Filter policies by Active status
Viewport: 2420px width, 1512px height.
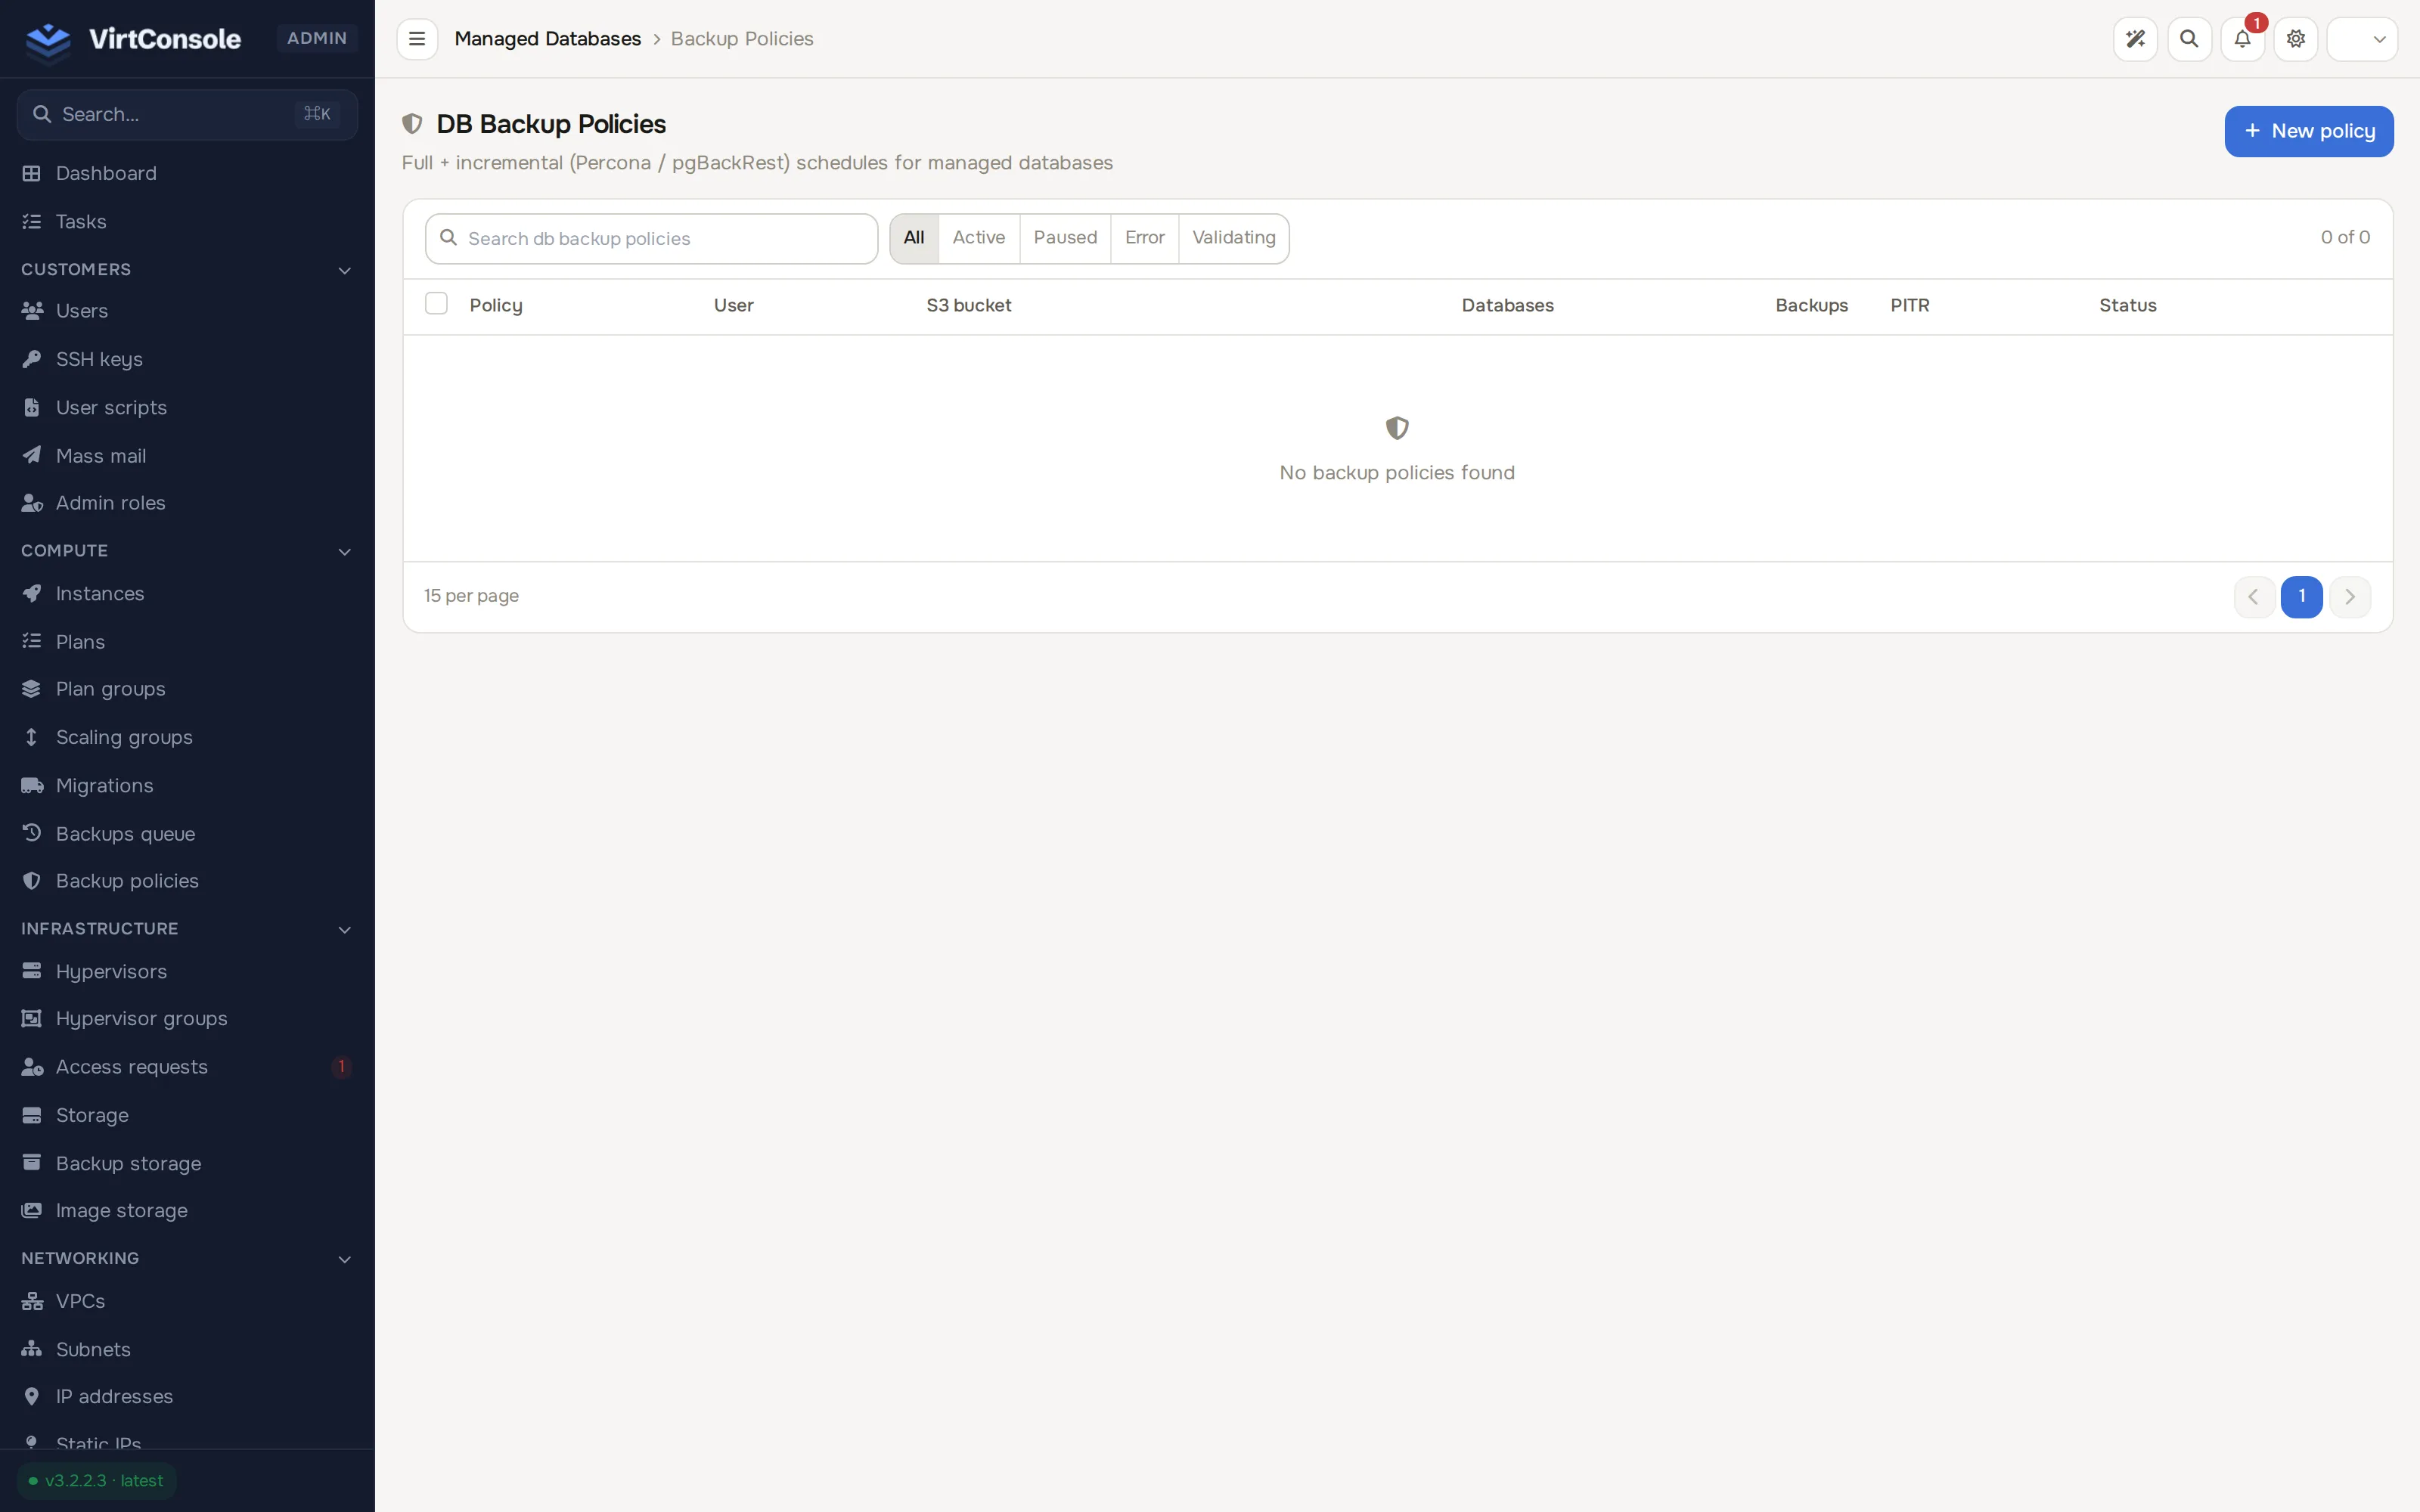pyautogui.click(x=979, y=238)
